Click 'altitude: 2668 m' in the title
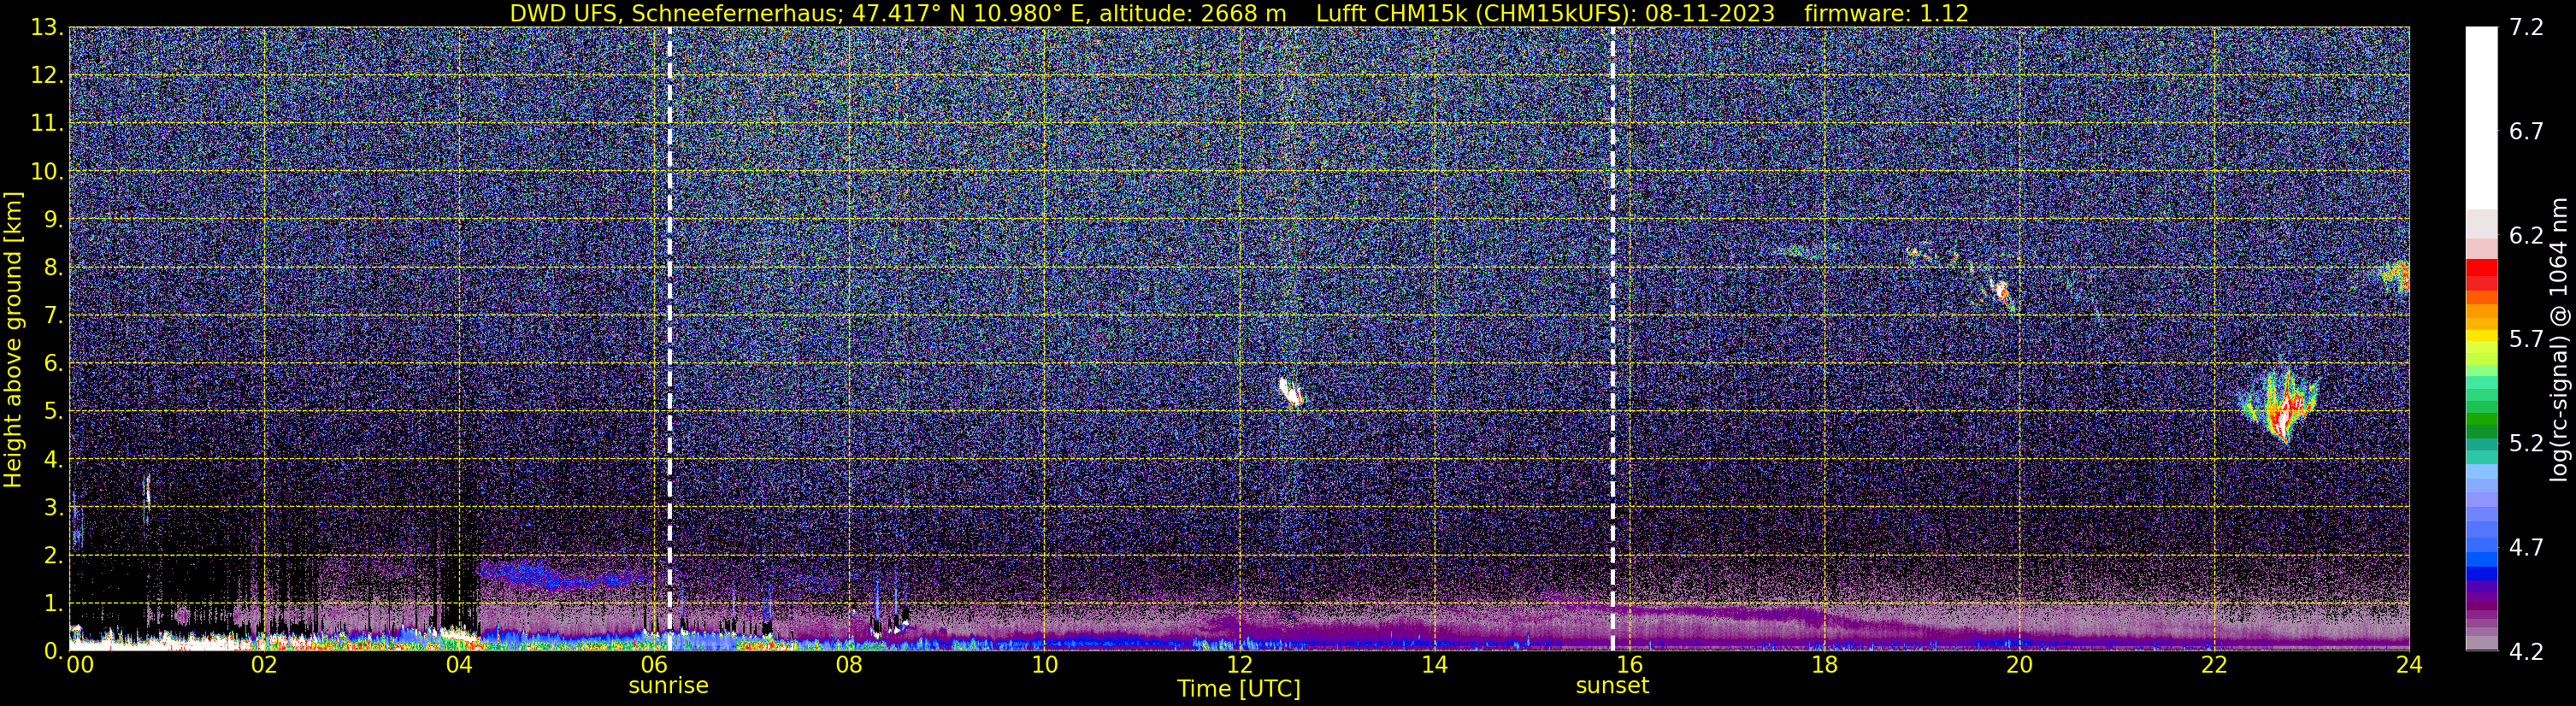Image resolution: width=2576 pixels, height=706 pixels. click(x=1193, y=13)
